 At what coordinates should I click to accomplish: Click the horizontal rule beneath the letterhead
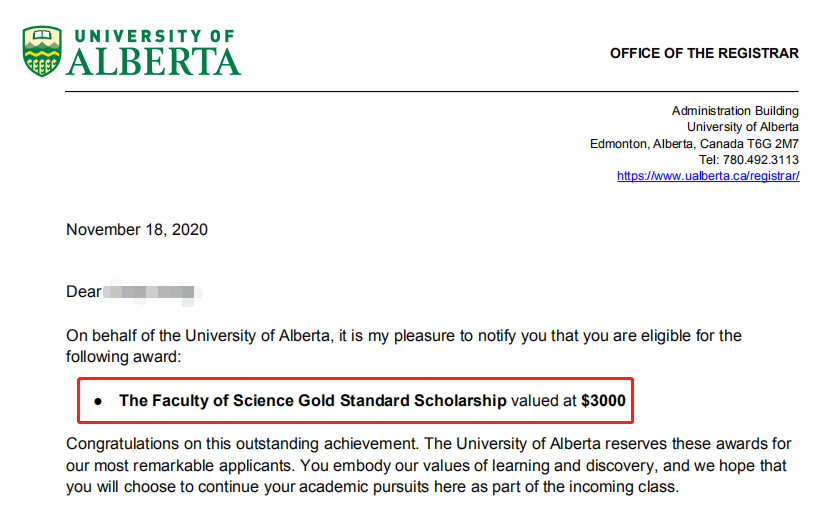(432, 91)
